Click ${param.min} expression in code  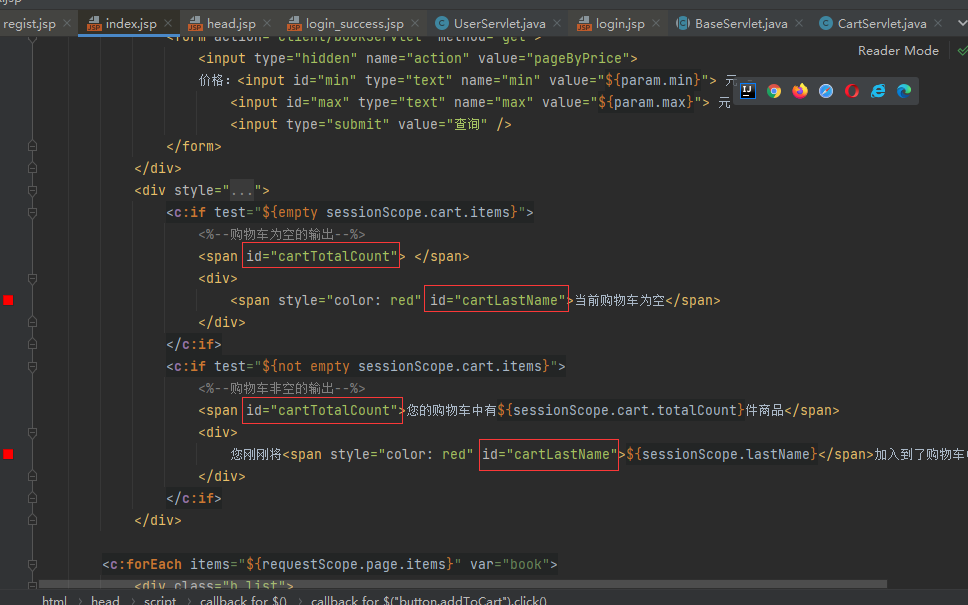653,80
